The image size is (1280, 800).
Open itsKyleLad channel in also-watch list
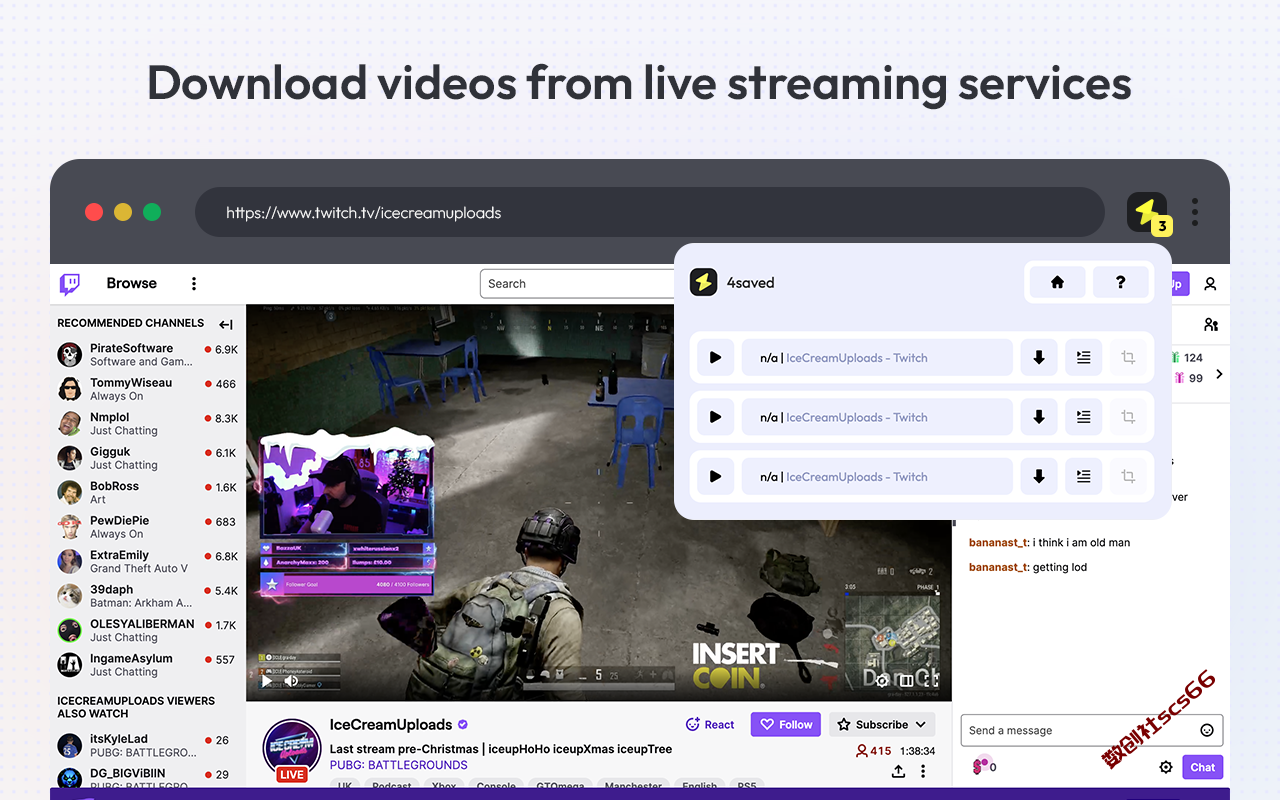click(x=148, y=746)
